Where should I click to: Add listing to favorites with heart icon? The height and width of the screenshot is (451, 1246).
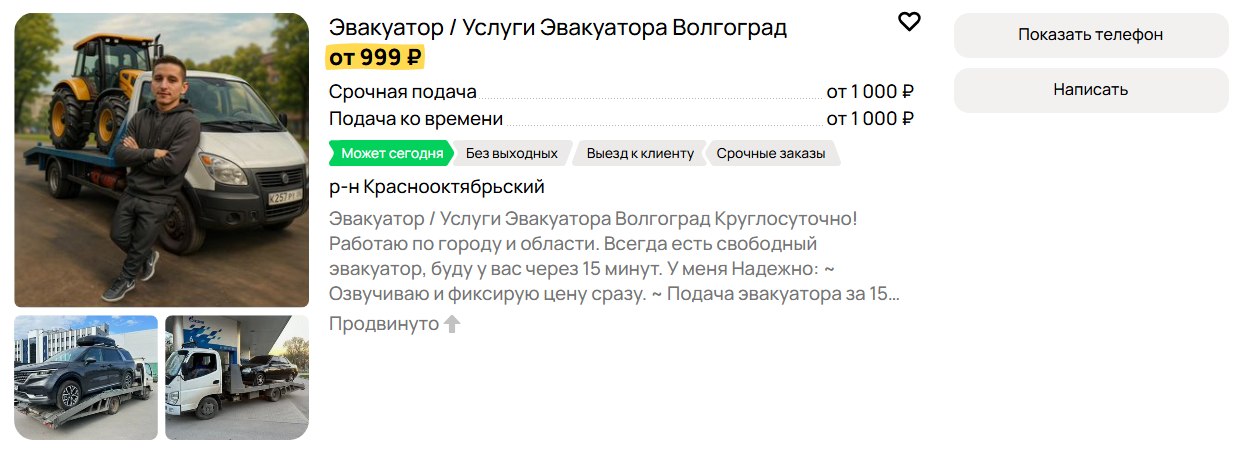(x=908, y=22)
